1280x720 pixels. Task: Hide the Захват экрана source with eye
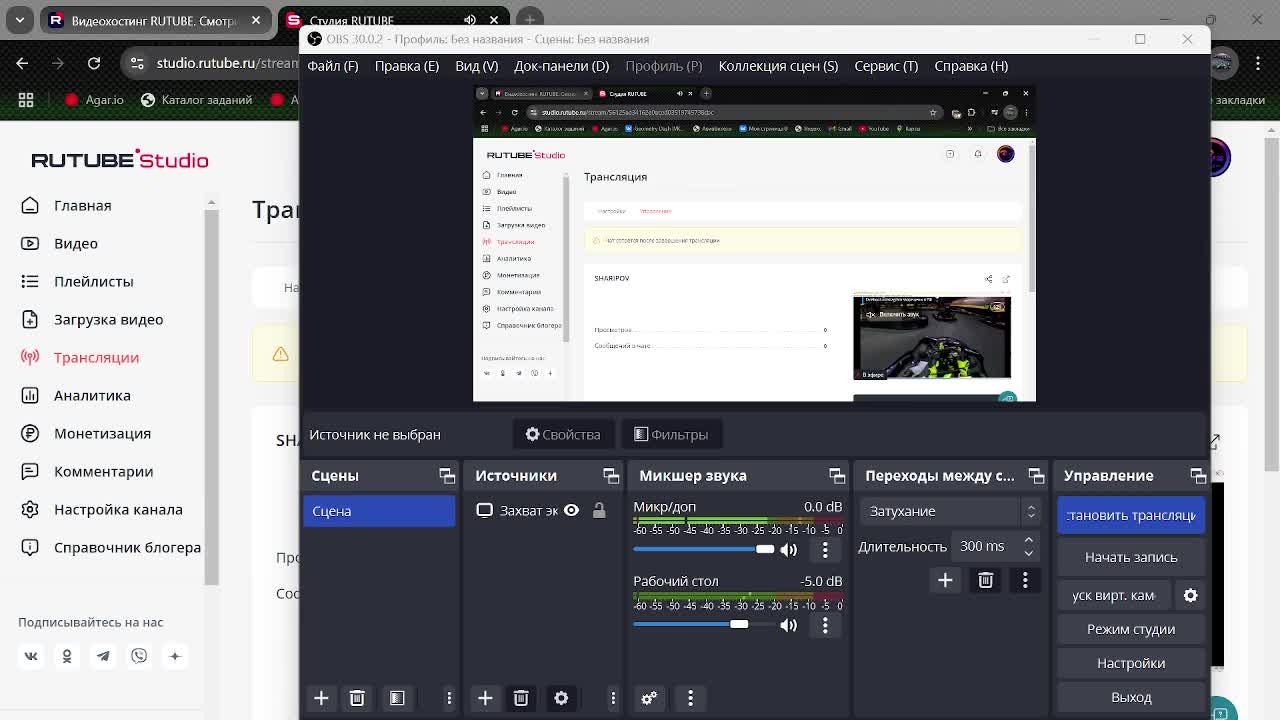pos(571,511)
